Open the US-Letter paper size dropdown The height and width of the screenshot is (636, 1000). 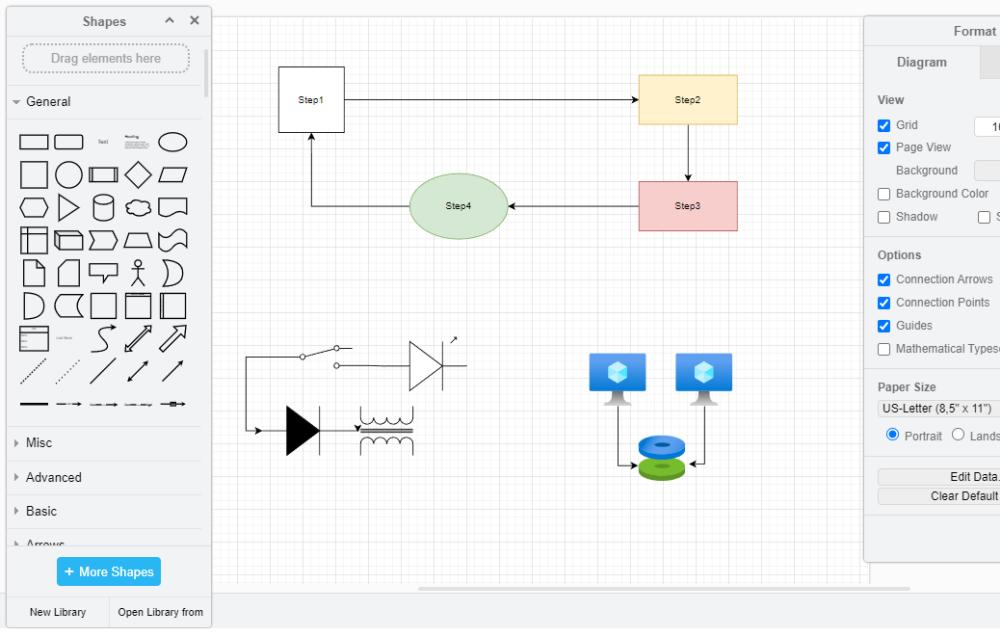(937, 409)
